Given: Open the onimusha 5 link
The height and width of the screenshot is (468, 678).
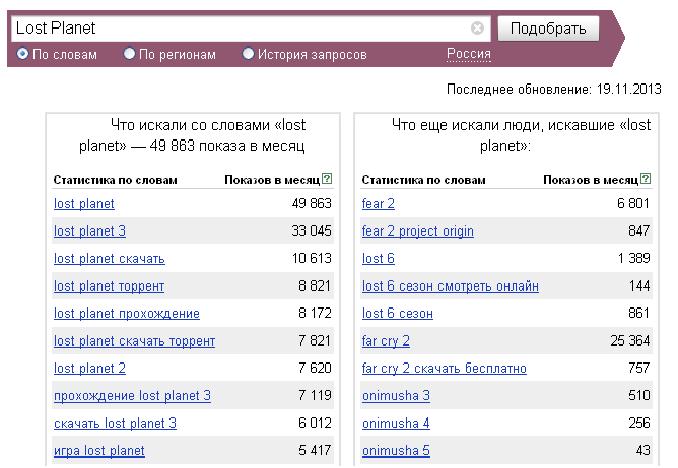Looking at the screenshot, I should coord(396,450).
